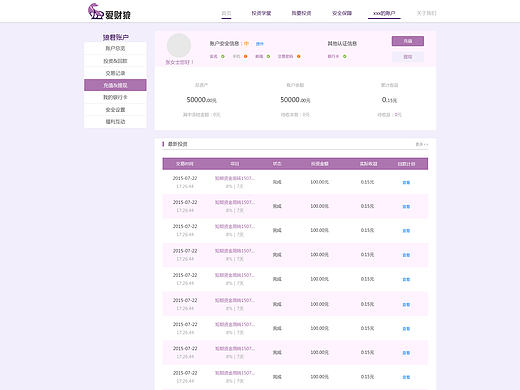Screen dimensions: 520x390
Task: Click the 项目 column header
Action: click(x=235, y=164)
